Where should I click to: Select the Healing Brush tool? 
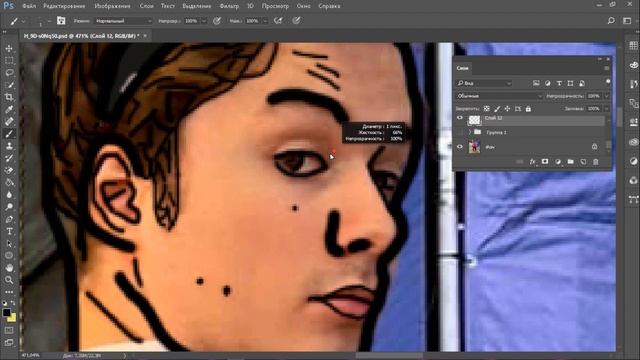tap(9, 122)
